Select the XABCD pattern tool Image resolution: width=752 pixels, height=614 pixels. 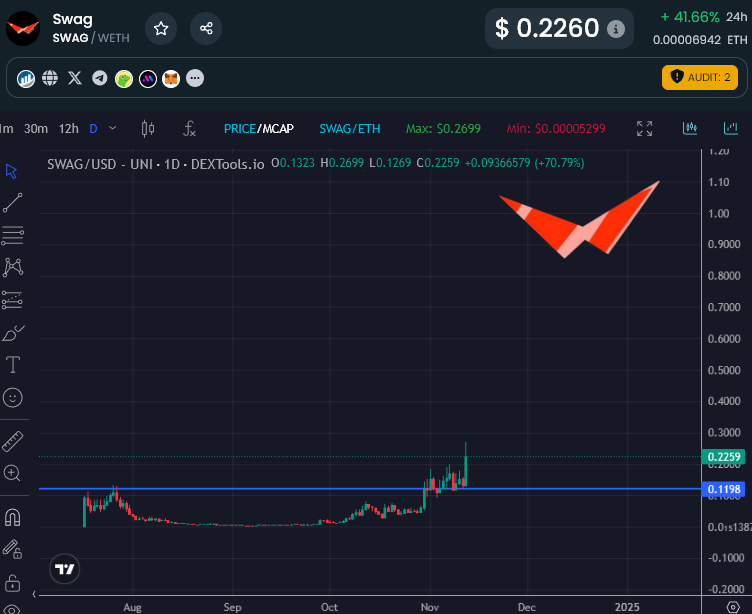click(x=13, y=267)
